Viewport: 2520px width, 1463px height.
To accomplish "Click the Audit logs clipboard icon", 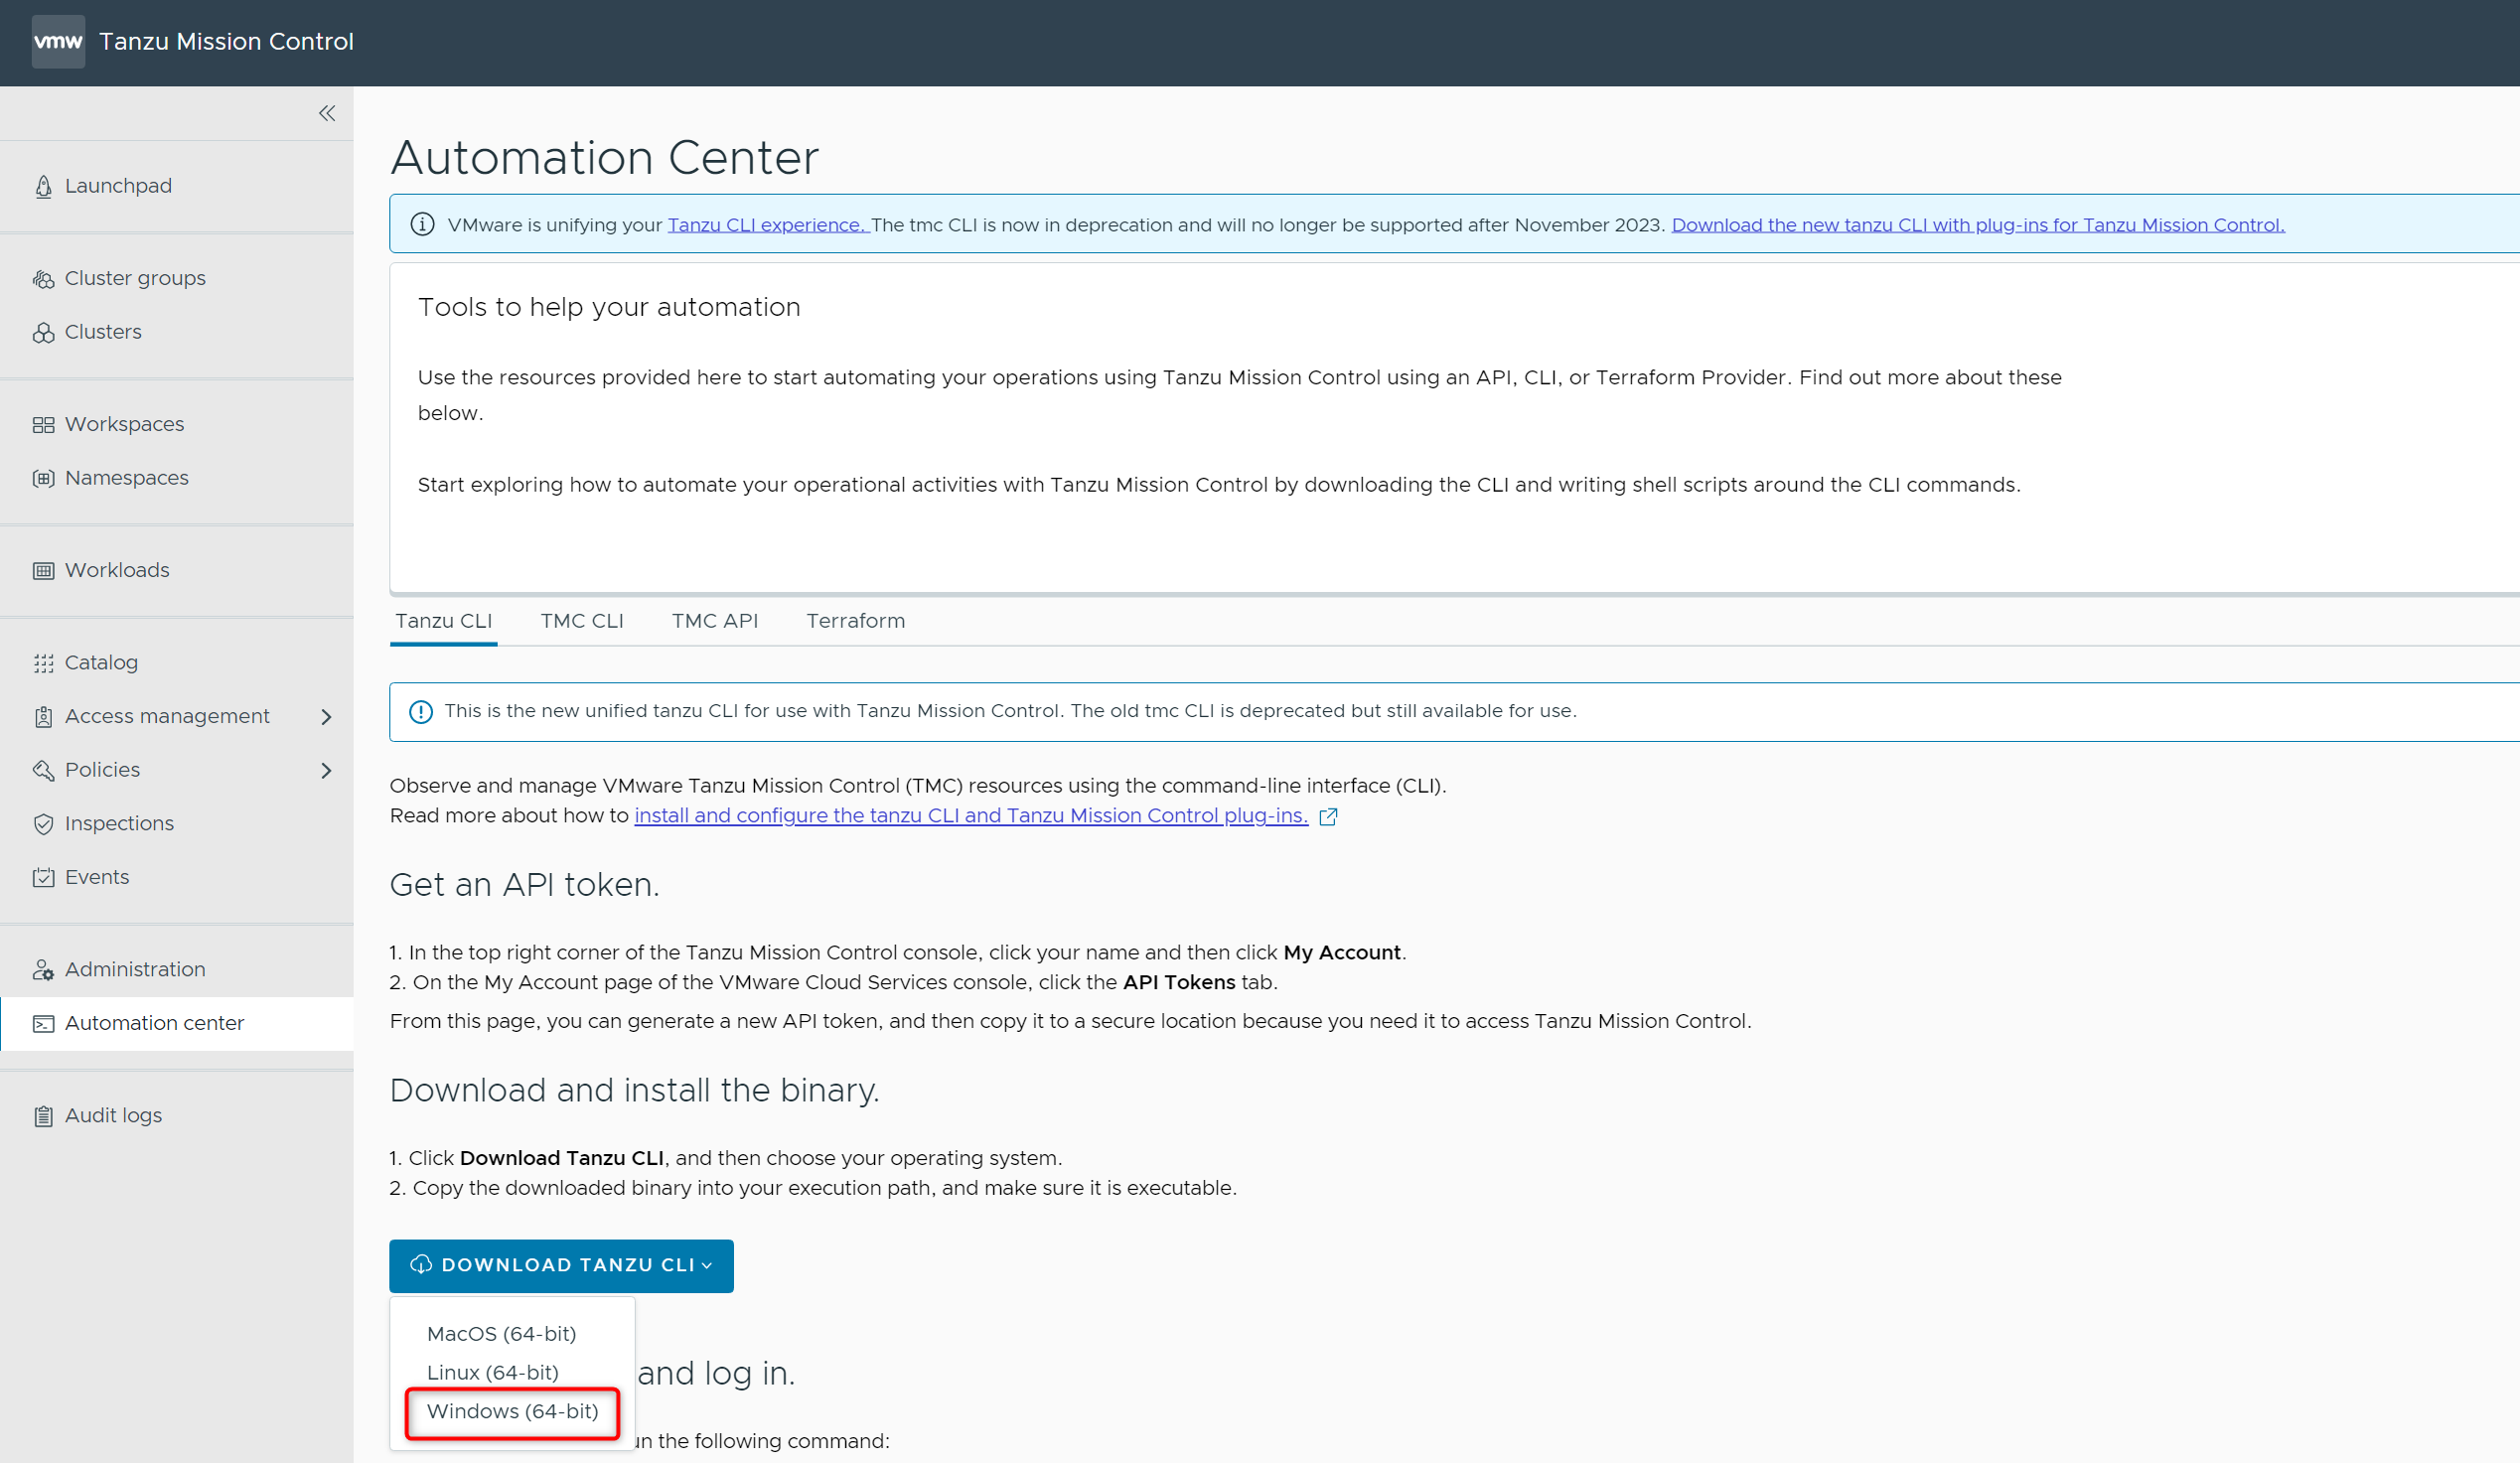I will pos(43,1116).
